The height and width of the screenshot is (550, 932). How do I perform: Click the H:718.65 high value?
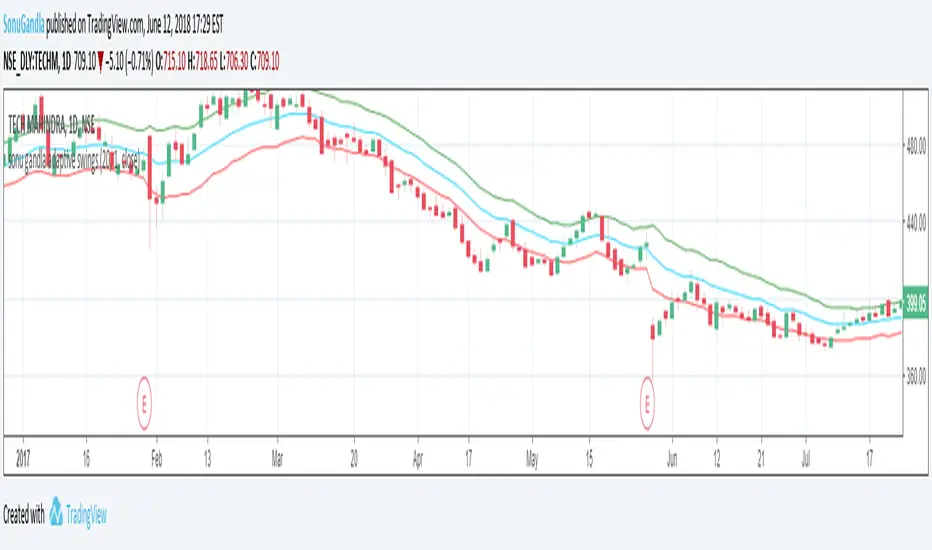click(x=203, y=61)
